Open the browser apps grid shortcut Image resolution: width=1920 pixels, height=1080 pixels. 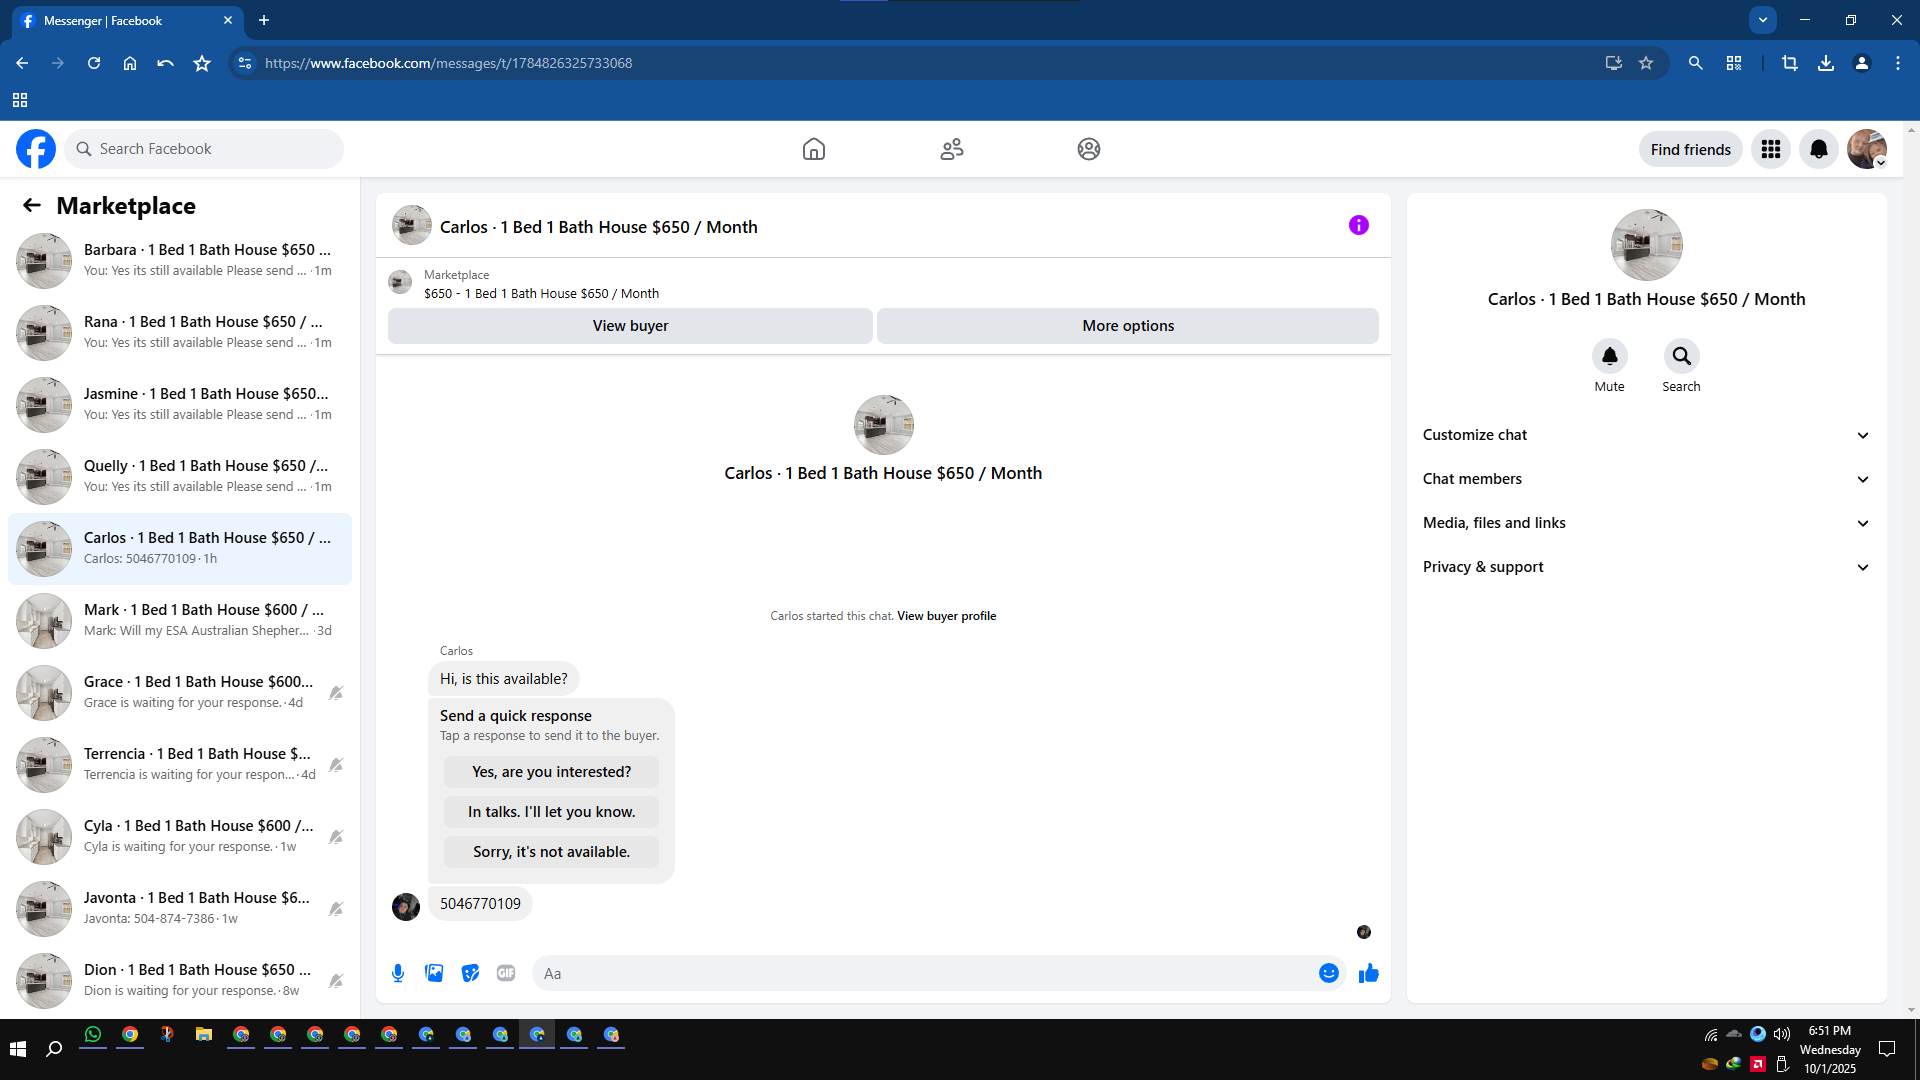click(x=20, y=100)
